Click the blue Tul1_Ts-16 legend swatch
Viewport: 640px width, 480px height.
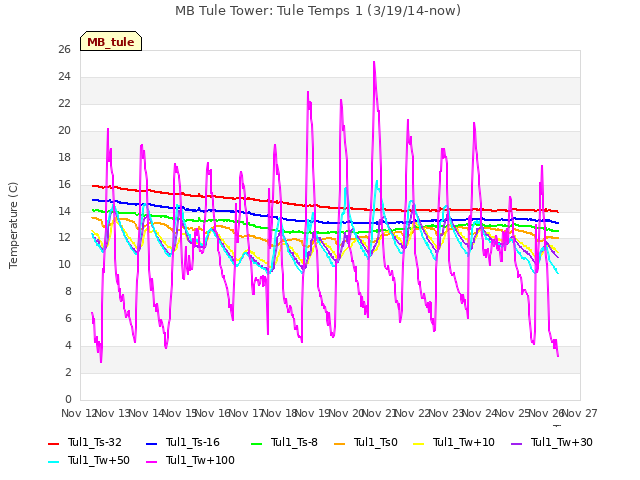pyautogui.click(x=151, y=443)
